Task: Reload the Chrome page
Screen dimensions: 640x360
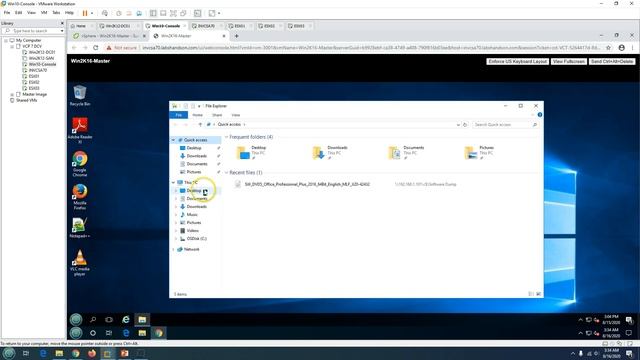Action: (x=96, y=48)
